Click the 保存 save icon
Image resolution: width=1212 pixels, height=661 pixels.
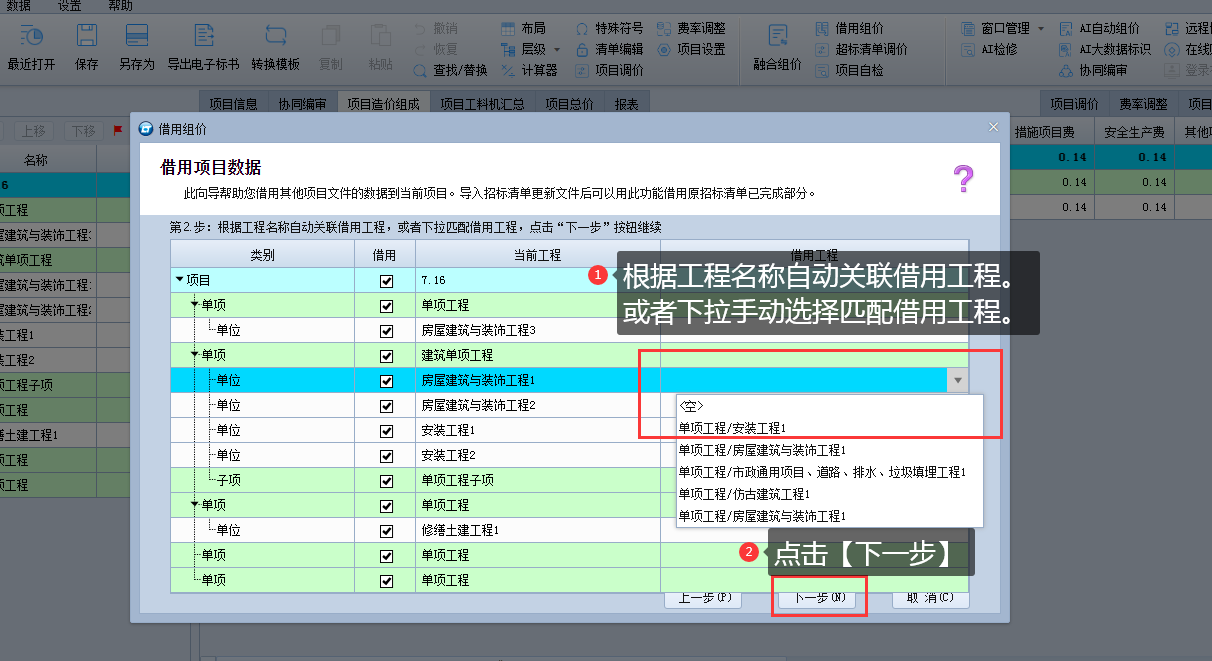coord(86,46)
